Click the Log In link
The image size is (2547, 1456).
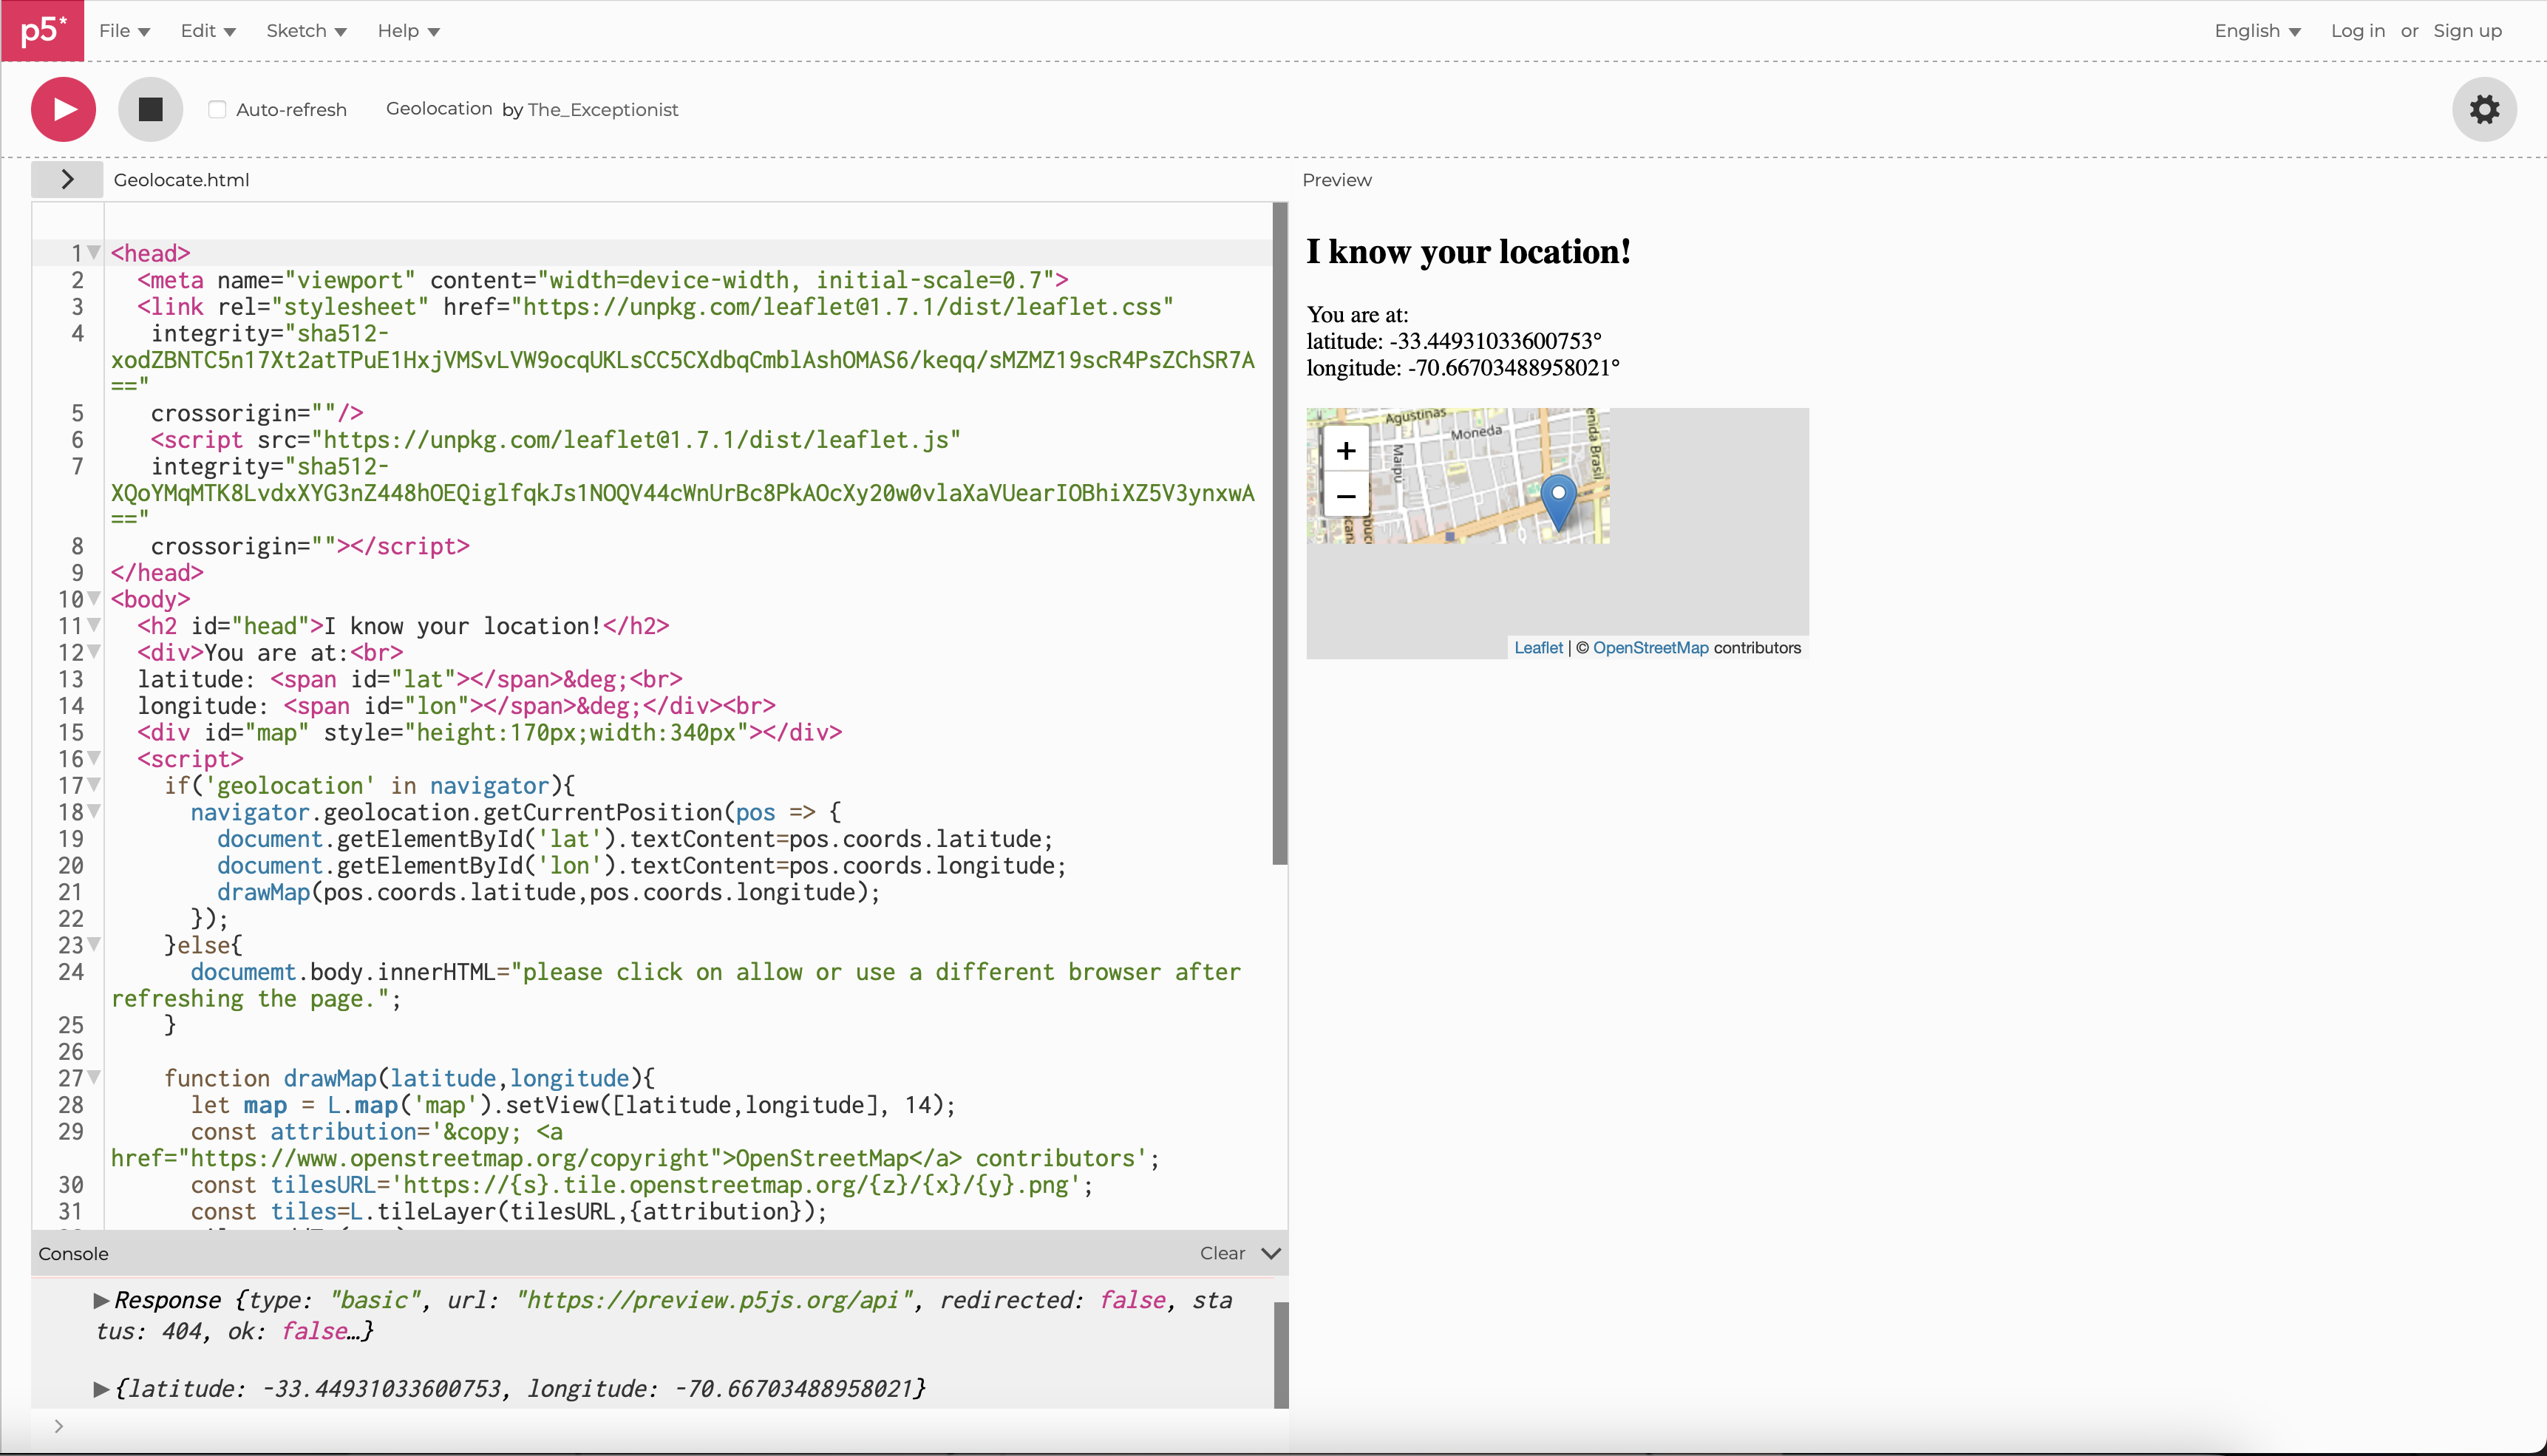tap(2358, 30)
